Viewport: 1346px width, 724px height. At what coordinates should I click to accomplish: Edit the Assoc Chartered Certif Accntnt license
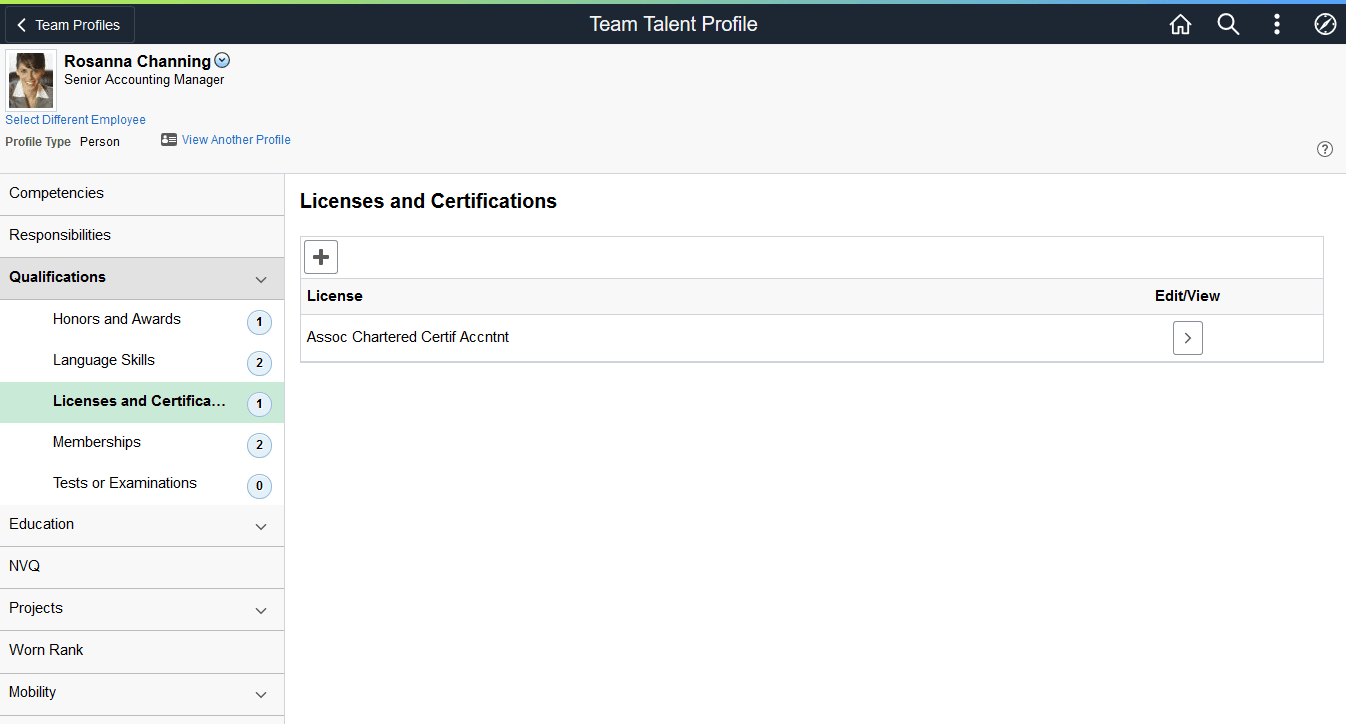pos(1187,337)
